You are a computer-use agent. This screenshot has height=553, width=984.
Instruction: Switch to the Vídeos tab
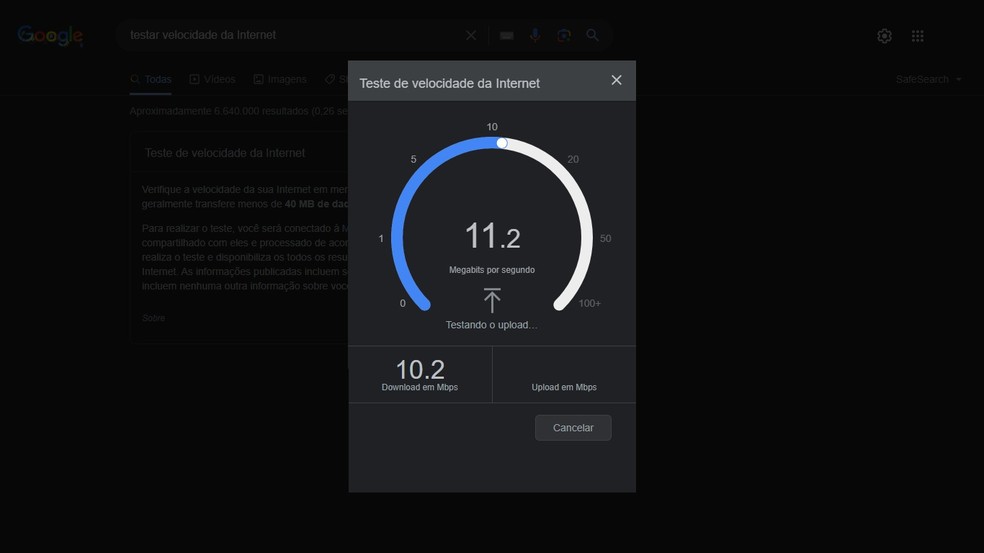[x=212, y=79]
